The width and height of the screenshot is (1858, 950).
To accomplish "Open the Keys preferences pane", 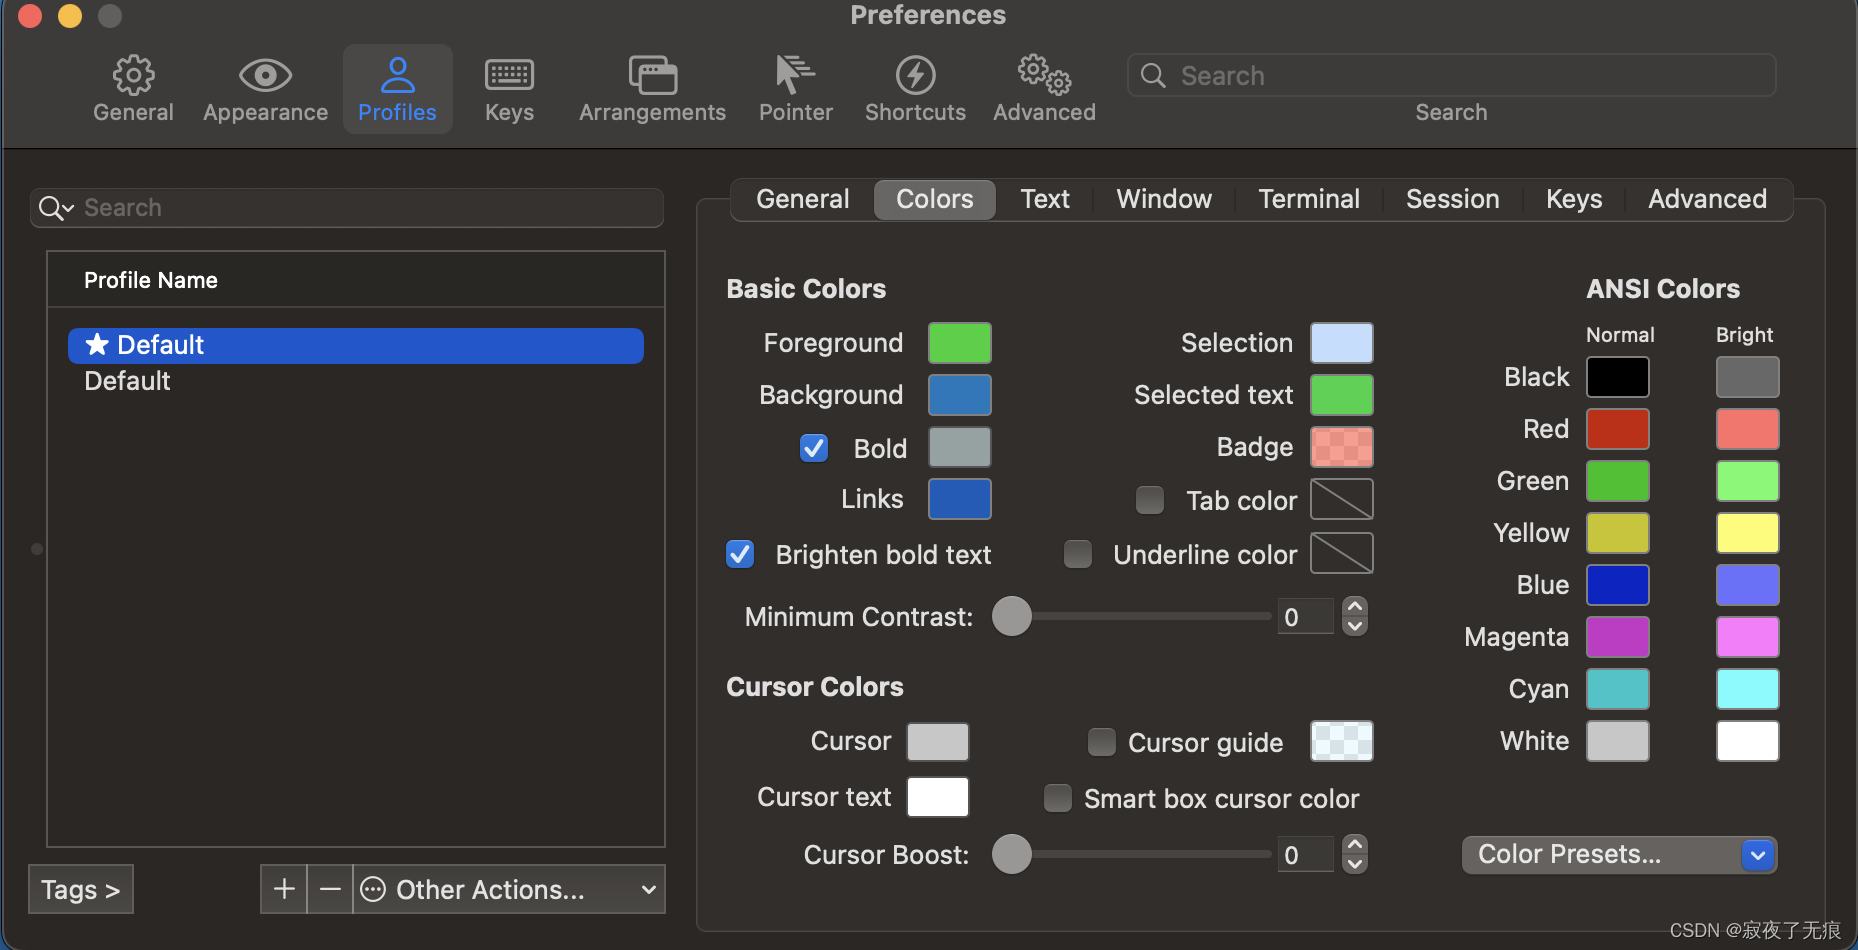I will click(x=508, y=88).
